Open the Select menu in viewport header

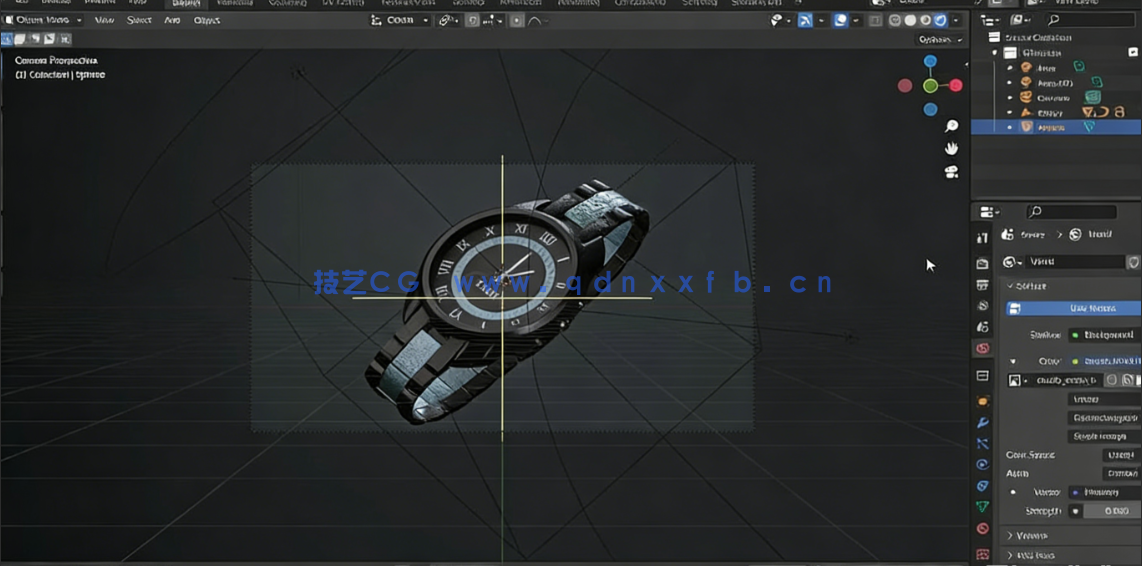tap(139, 20)
